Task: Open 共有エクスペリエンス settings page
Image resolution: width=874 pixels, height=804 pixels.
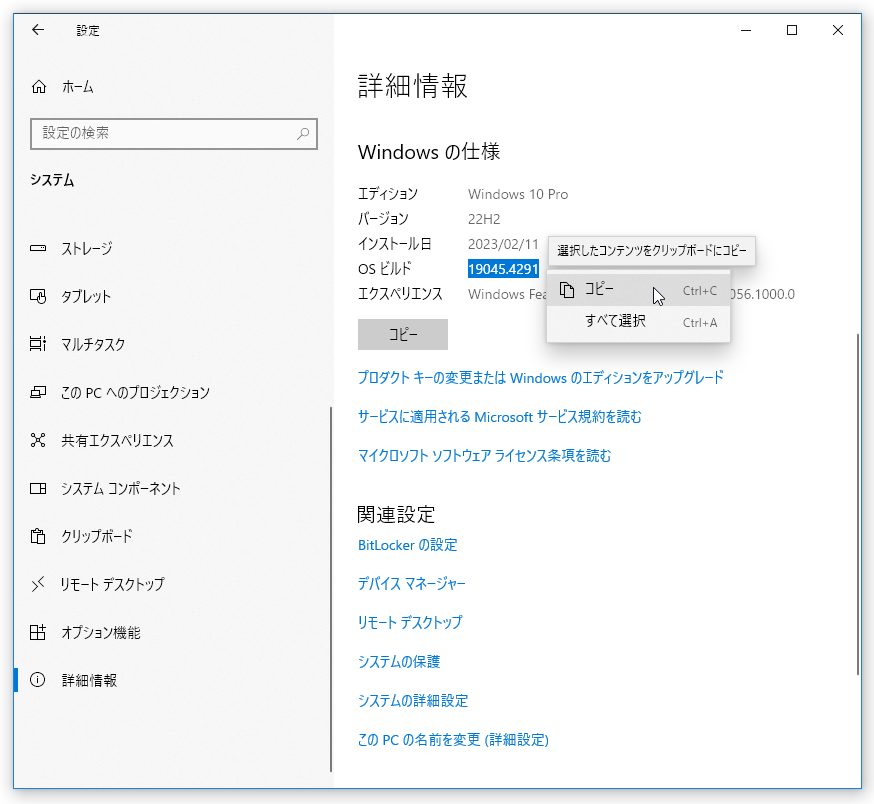Action: click(173, 440)
